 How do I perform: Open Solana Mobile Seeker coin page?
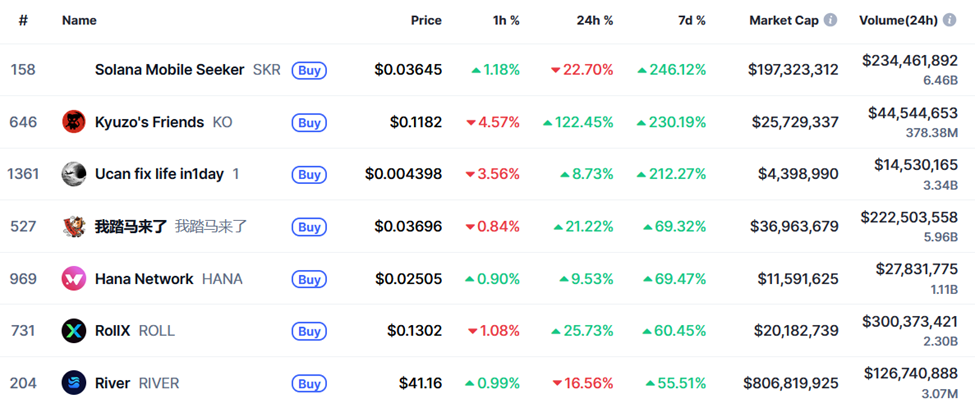(x=169, y=70)
